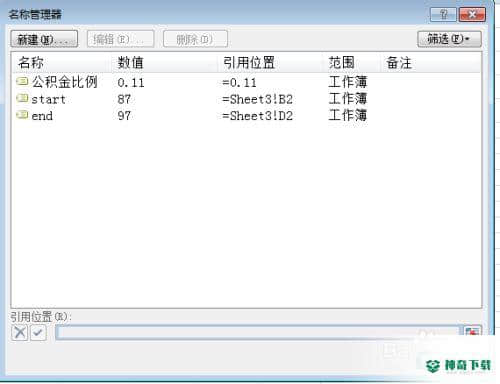Click 工作簿 scope in 公积金比例 row
Image resolution: width=500 pixels, height=384 pixels.
(x=348, y=82)
